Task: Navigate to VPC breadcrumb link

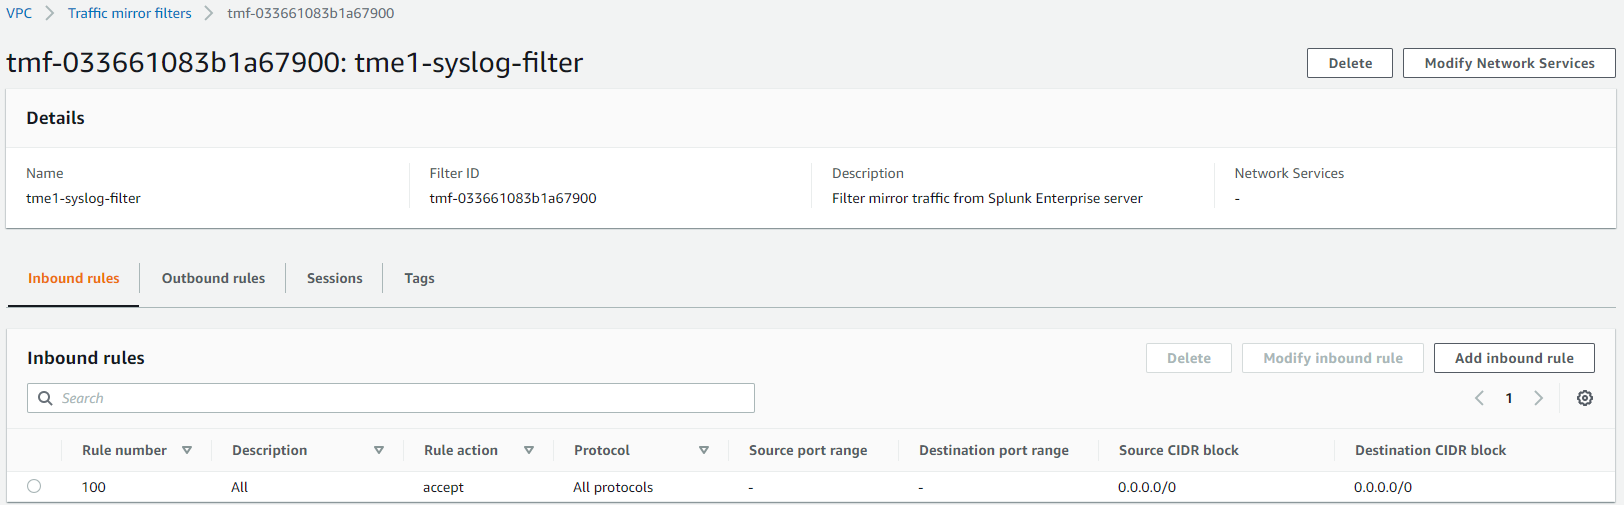Action: pyautogui.click(x=19, y=13)
